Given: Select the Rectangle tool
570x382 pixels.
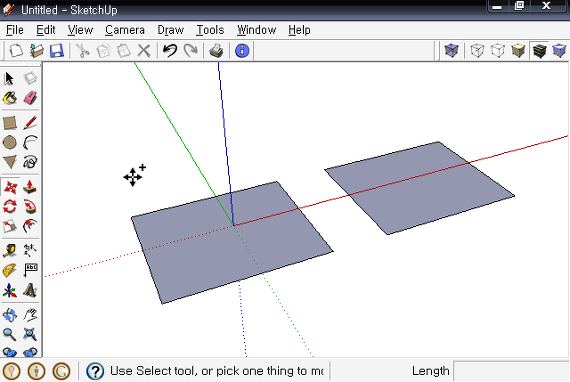Looking at the screenshot, I should pyautogui.click(x=10, y=123).
